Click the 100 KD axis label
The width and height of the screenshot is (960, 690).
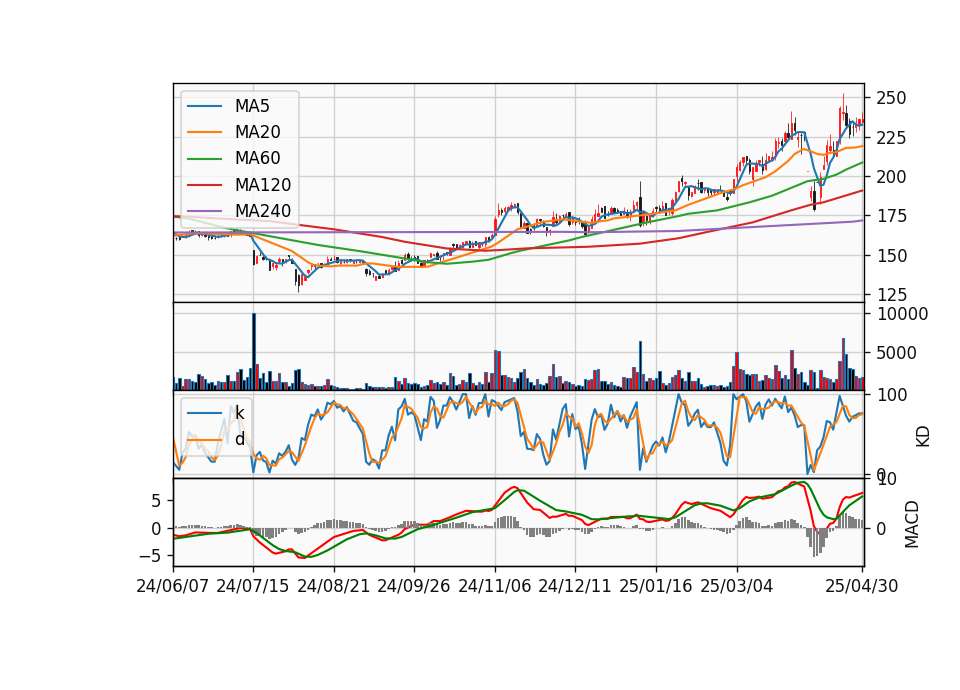point(892,395)
